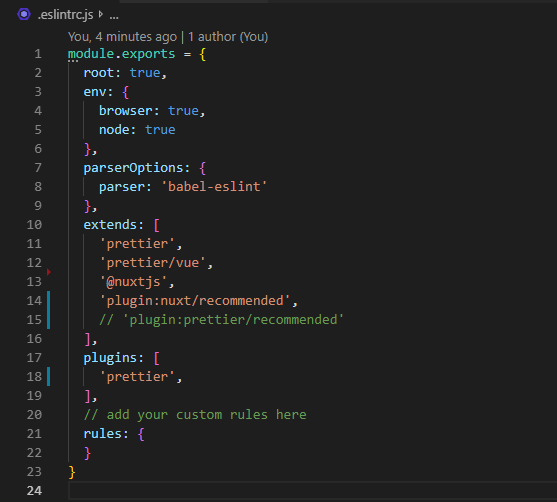557x502 pixels.
Task: Click the commented 'plugin:prettier/recommended' line
Action: (222, 320)
